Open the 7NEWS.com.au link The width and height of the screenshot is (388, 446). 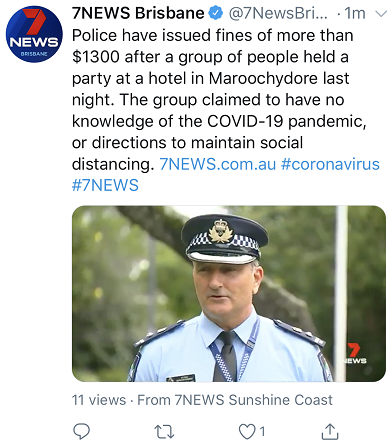[218, 164]
